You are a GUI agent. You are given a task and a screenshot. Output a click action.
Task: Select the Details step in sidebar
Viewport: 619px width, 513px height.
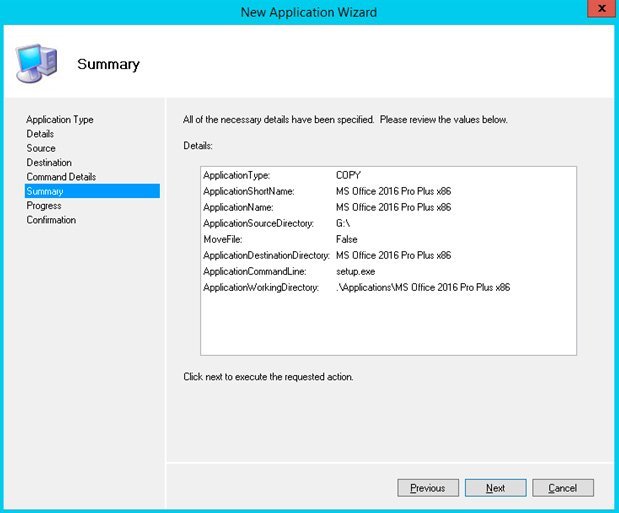click(x=40, y=134)
